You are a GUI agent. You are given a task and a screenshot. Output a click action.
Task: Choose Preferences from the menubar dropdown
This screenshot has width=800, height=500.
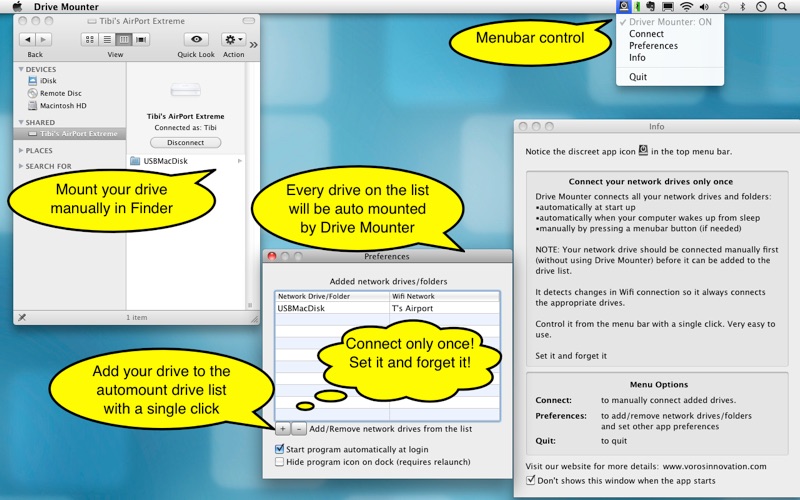[x=653, y=46]
